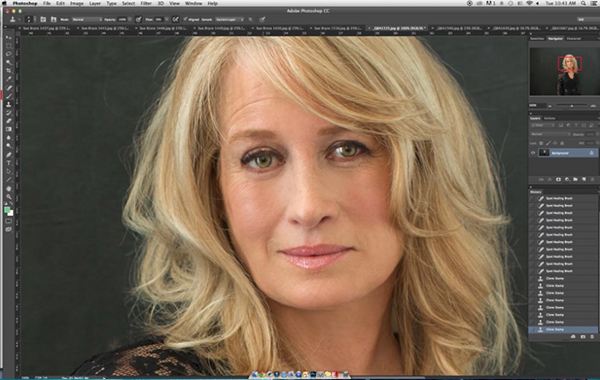
Task: Select the Hand tool
Action: (8, 189)
